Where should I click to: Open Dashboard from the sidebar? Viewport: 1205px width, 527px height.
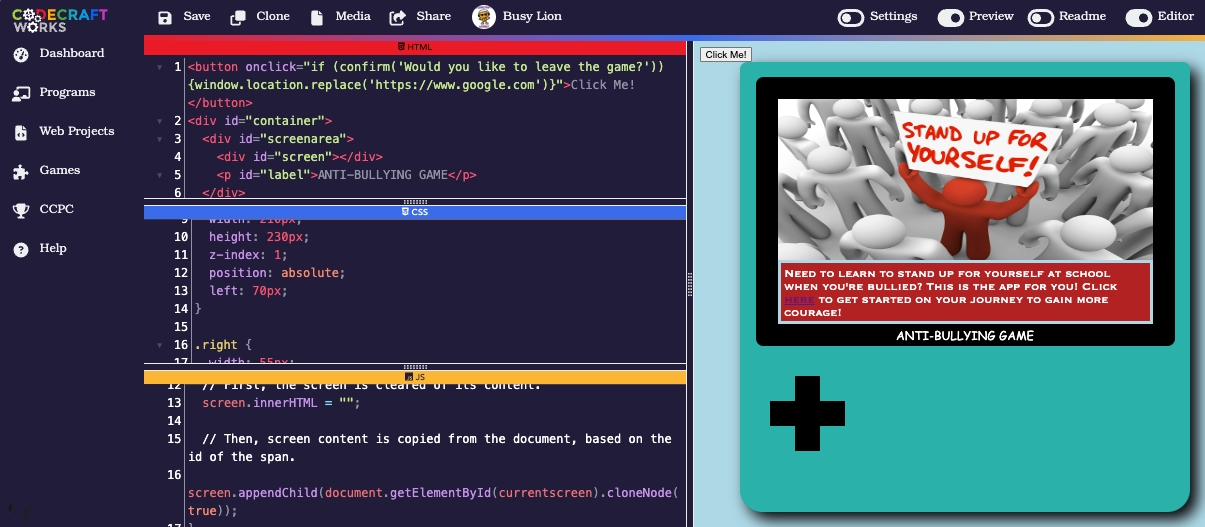tap(72, 54)
